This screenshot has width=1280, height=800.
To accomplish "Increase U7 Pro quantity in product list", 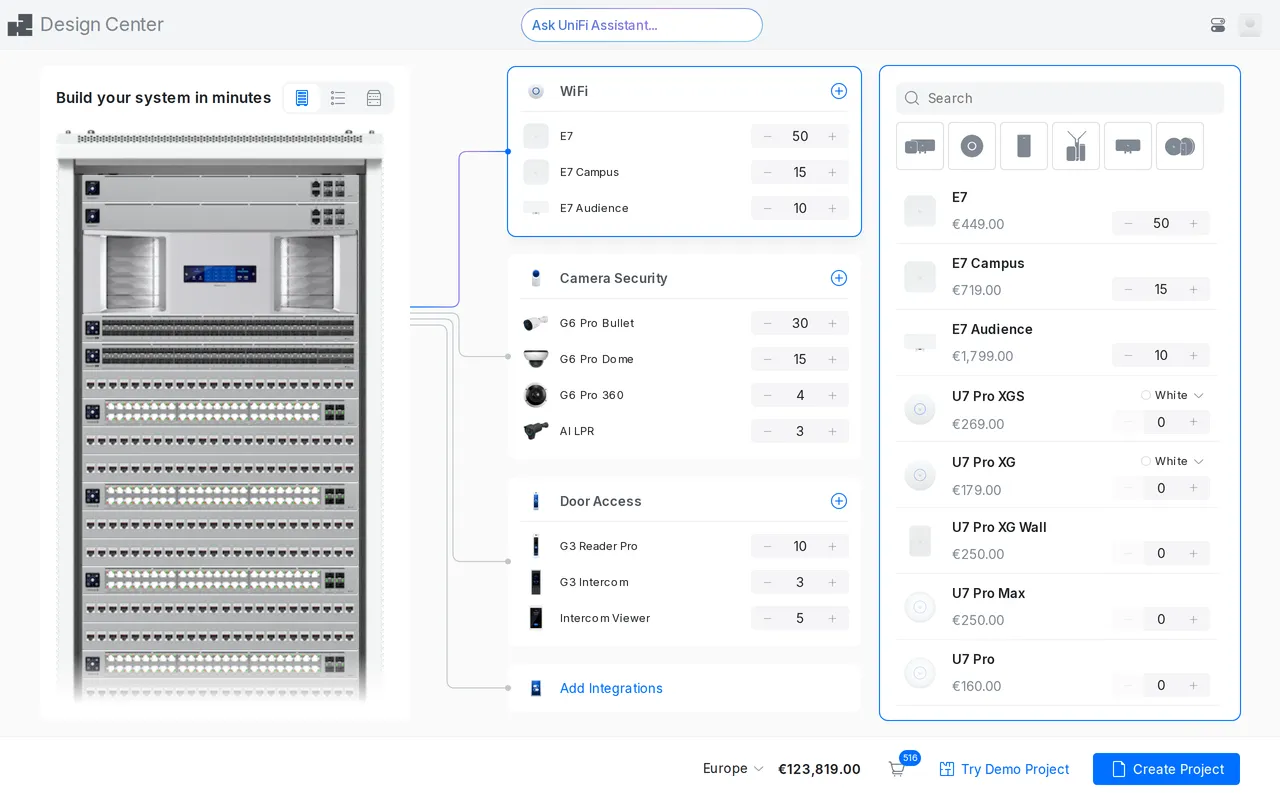I will click(x=1193, y=685).
